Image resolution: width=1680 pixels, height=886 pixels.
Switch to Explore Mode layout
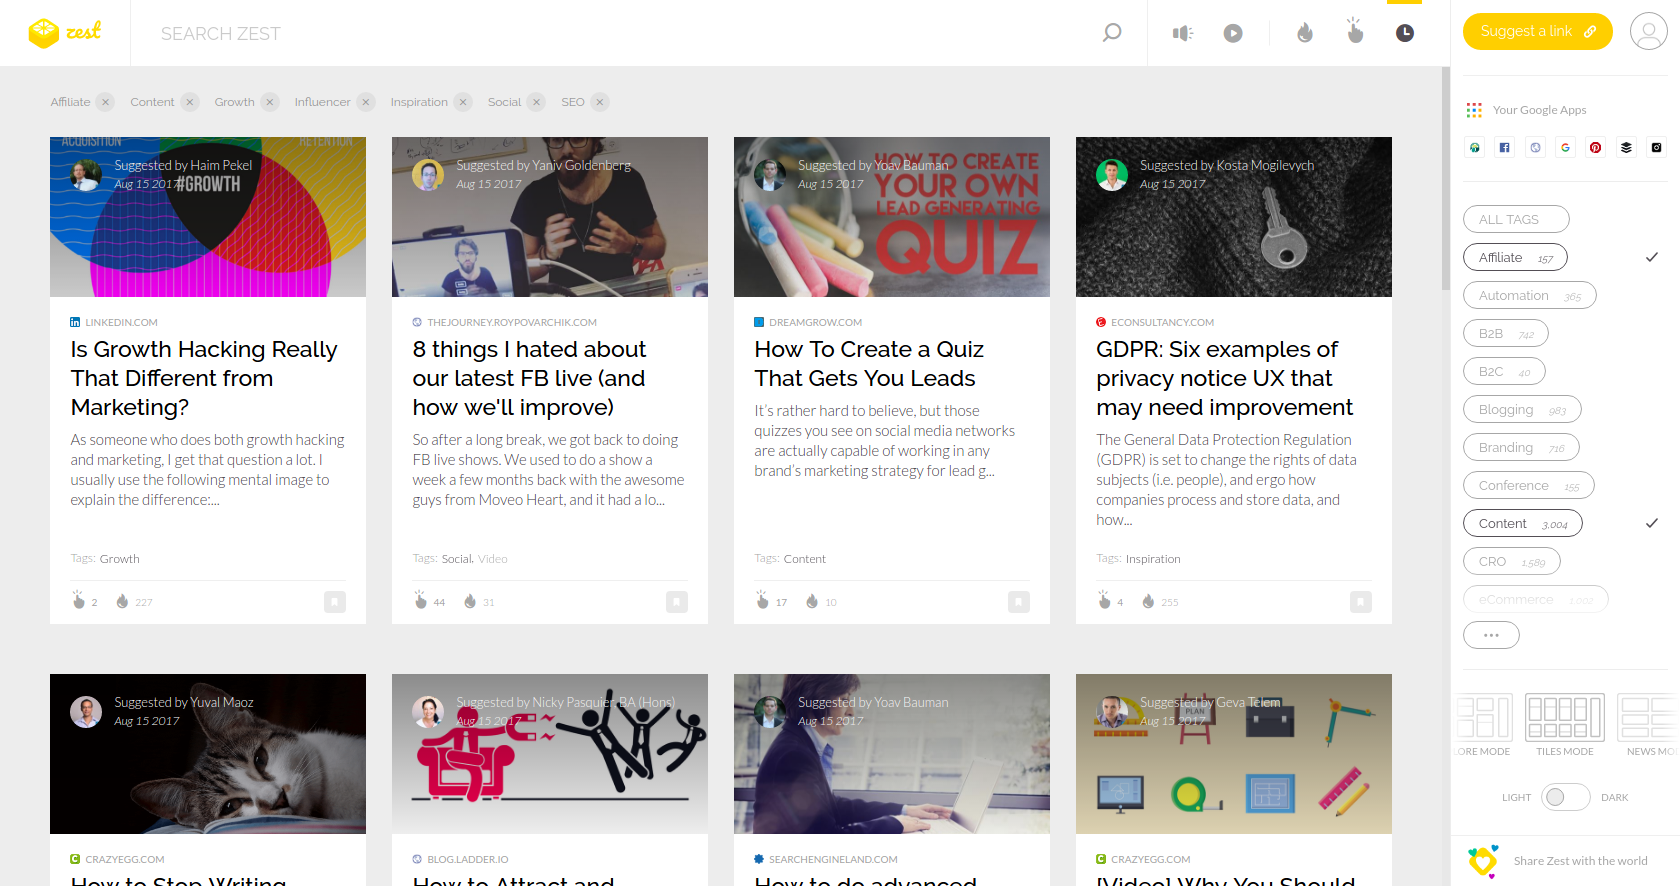[1484, 725]
